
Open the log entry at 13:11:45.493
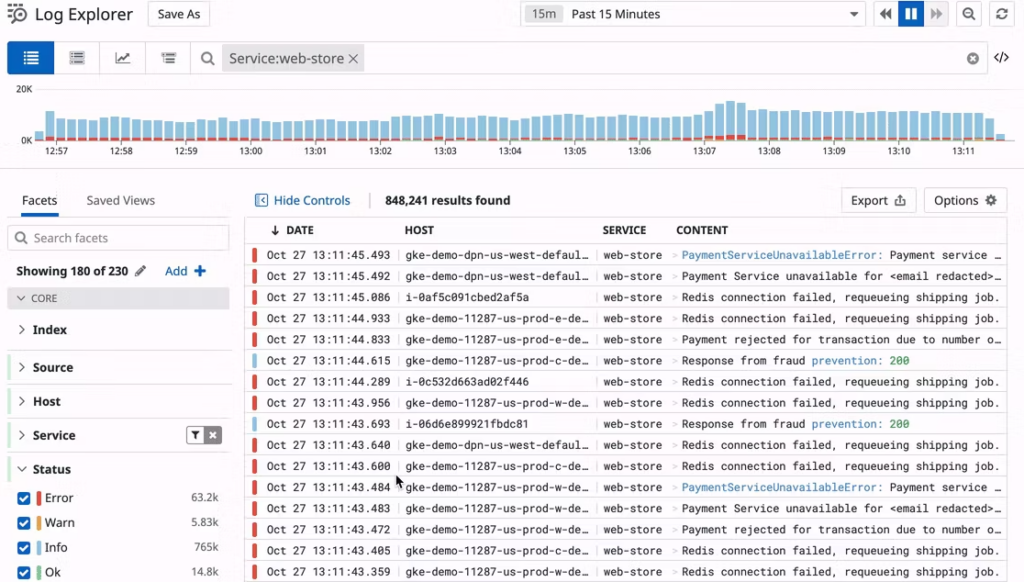click(x=626, y=255)
